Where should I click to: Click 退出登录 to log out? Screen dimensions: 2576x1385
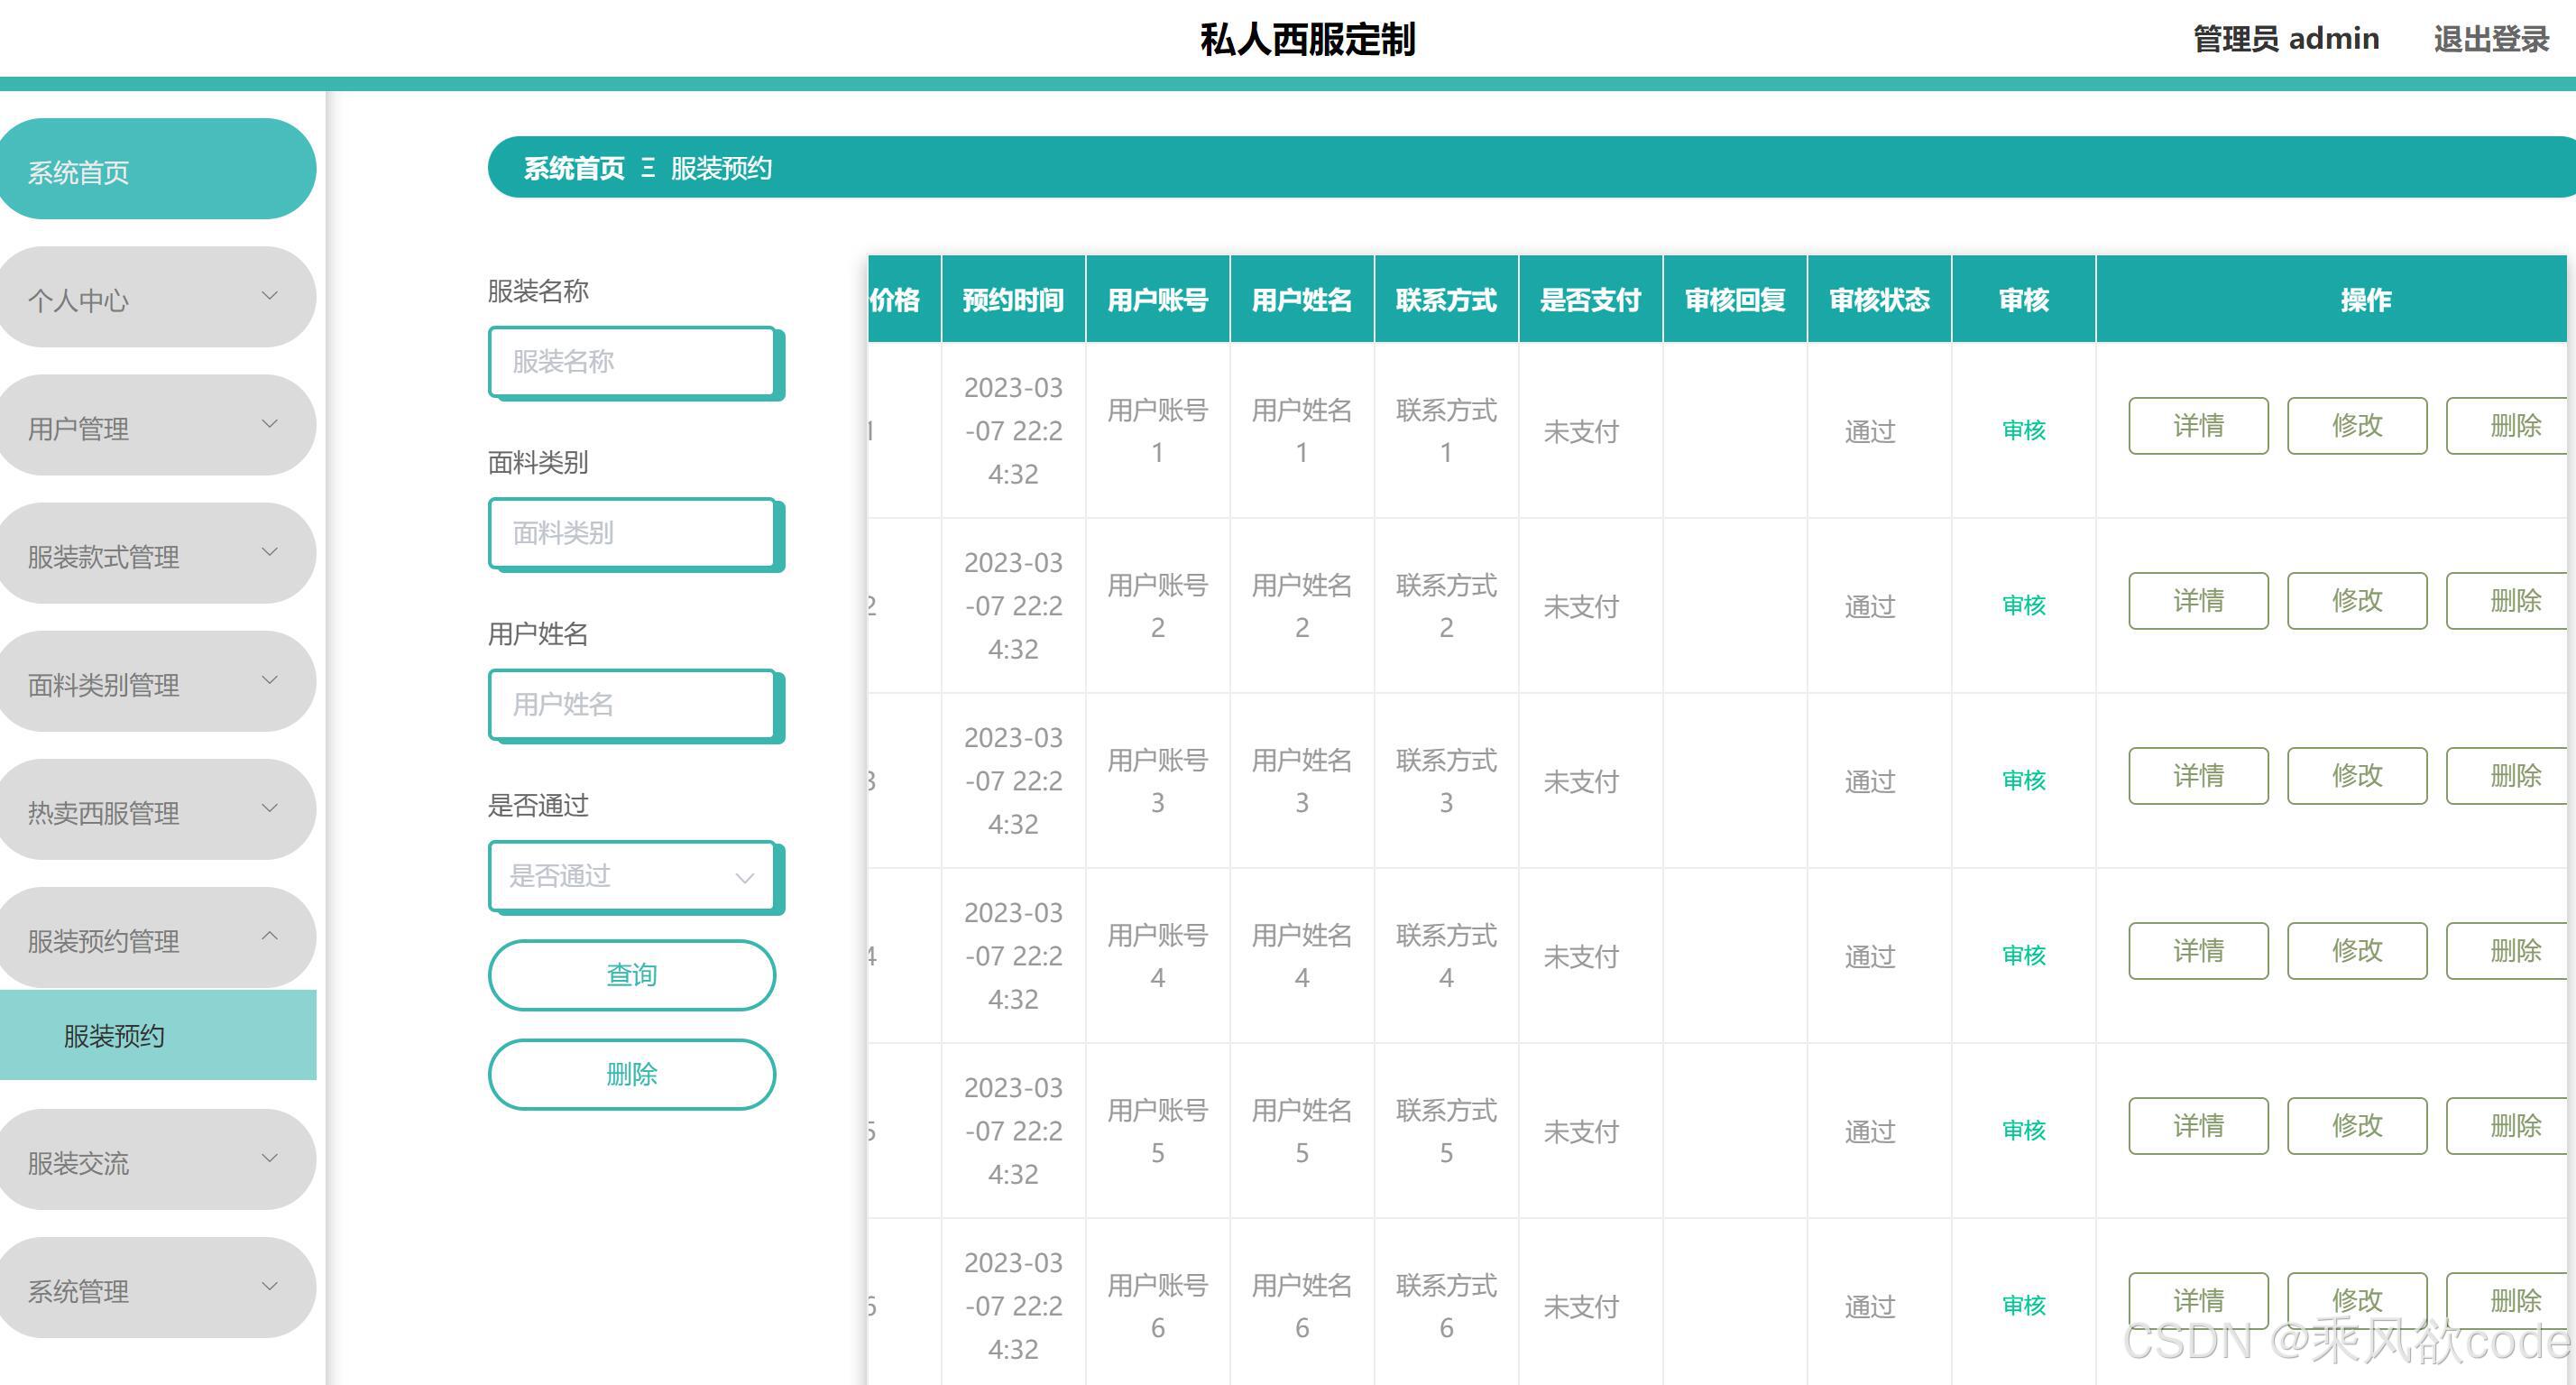point(2490,39)
